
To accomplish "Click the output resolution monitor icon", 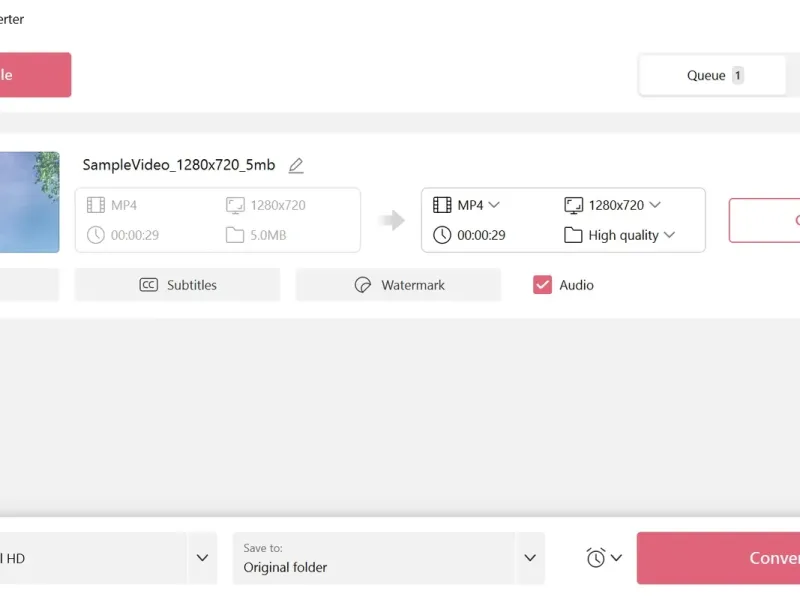I will [573, 206].
